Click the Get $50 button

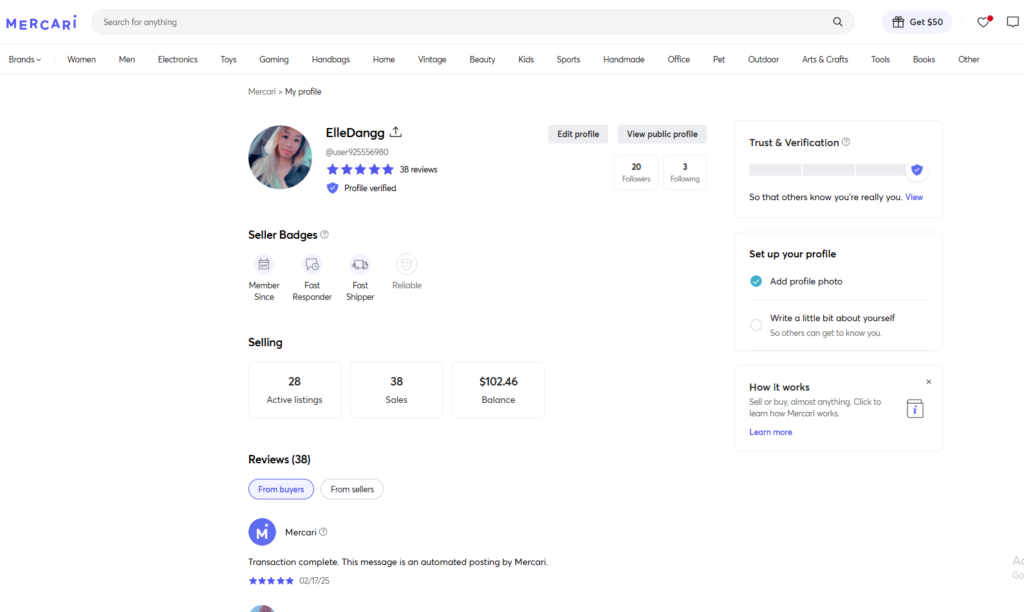[917, 22]
